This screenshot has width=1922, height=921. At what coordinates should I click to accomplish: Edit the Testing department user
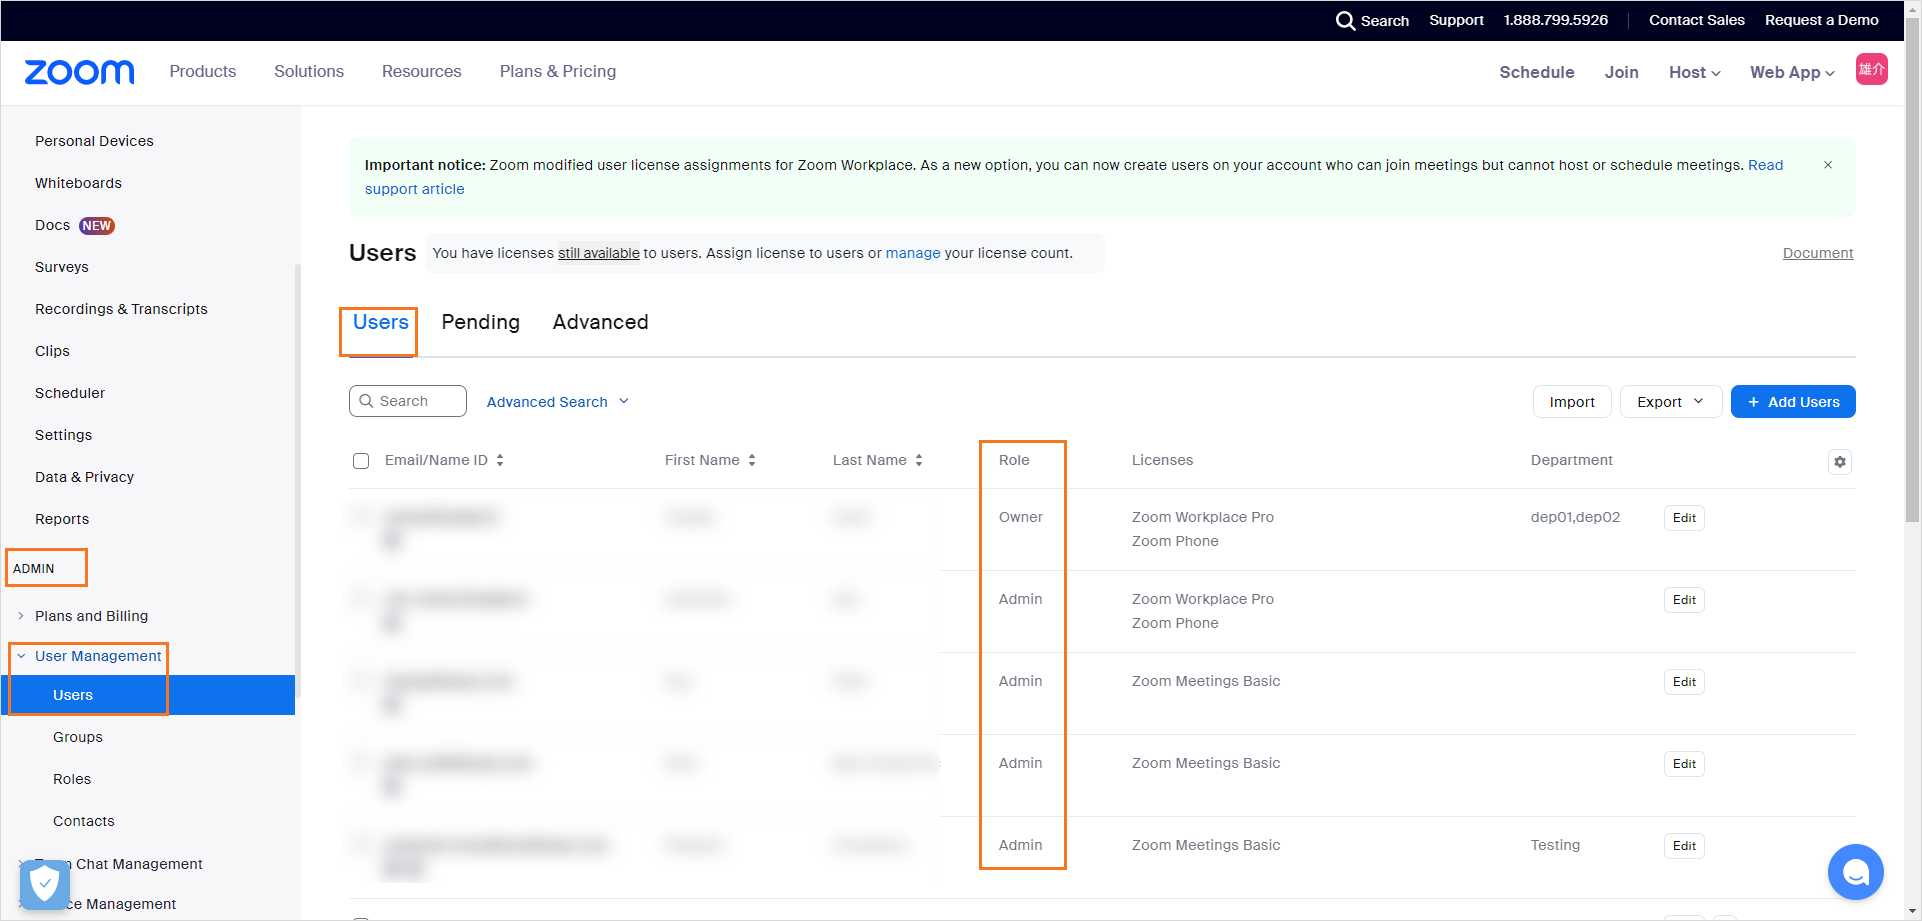pos(1684,846)
